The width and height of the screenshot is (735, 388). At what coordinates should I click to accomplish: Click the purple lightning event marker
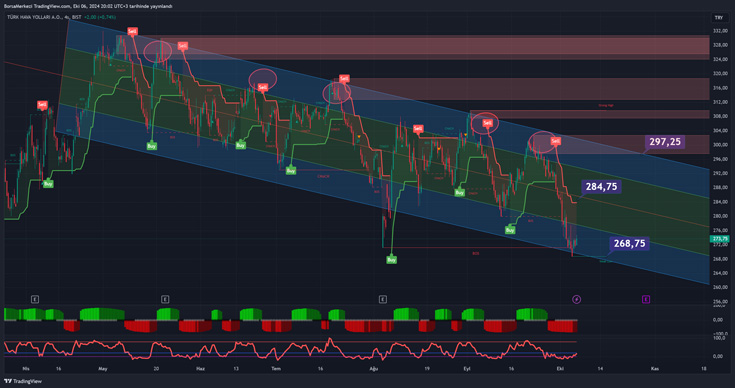[577, 299]
